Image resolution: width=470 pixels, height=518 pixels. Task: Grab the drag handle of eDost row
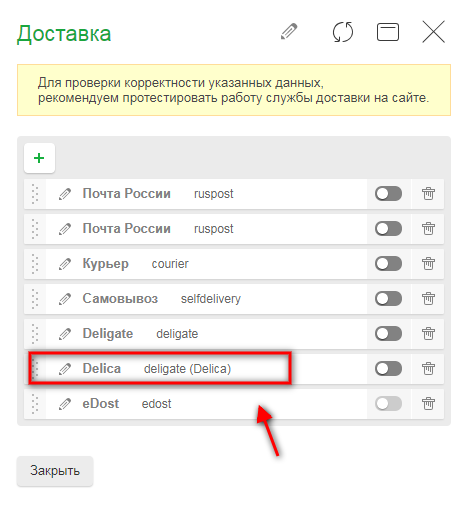point(35,404)
